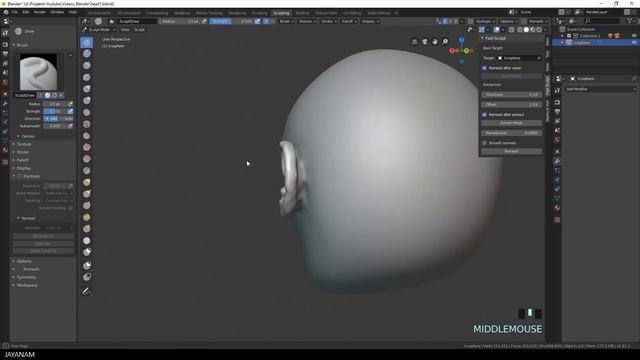640x360 pixels.
Task: Open the Render menu
Action: 40,12
